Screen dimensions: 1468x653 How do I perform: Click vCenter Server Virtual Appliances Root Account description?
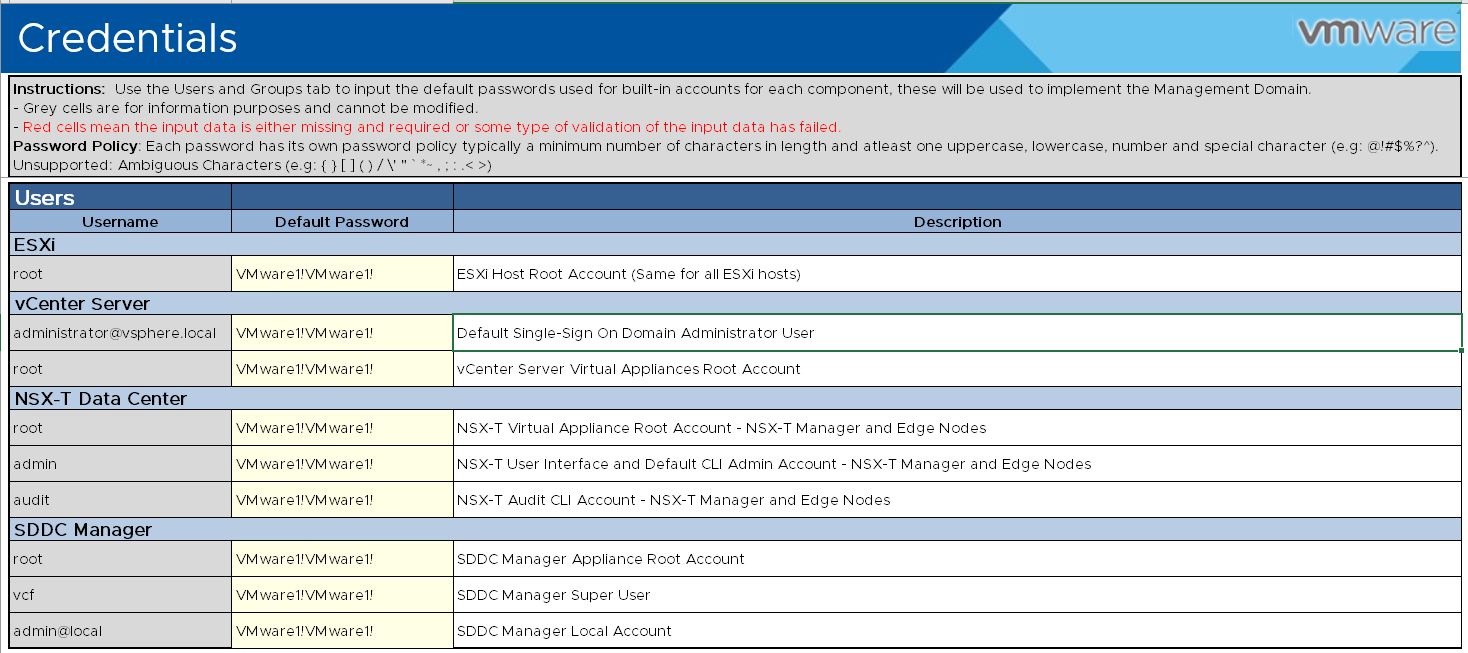click(x=957, y=369)
